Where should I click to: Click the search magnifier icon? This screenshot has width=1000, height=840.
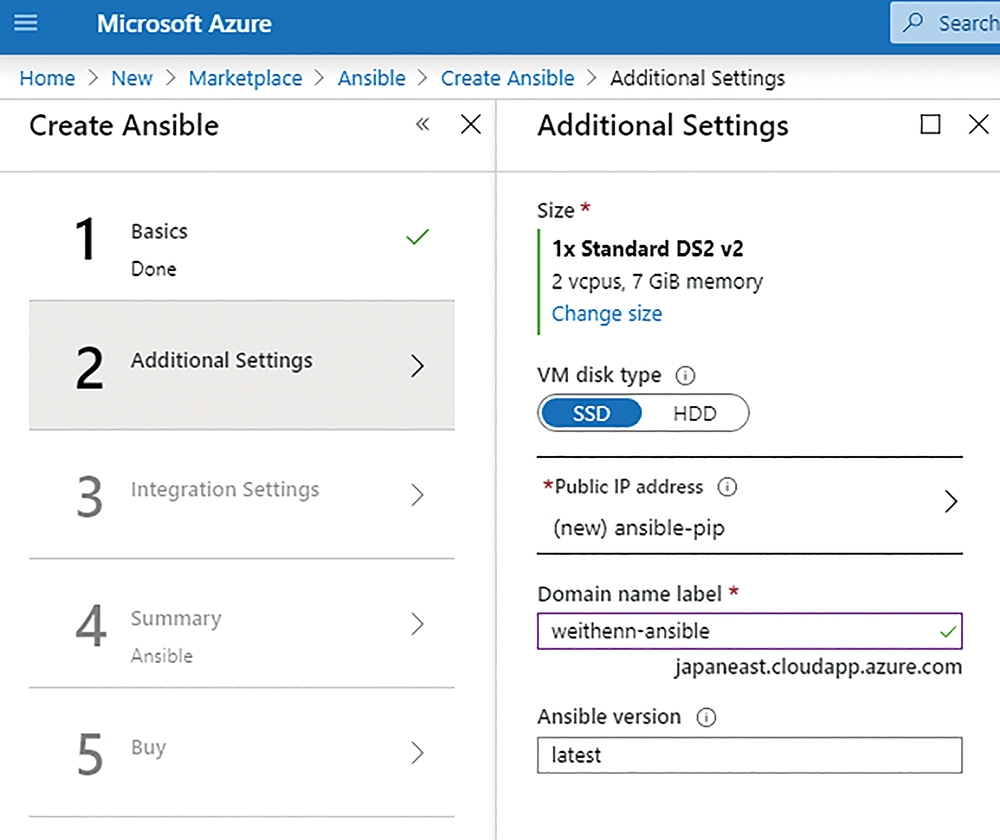(x=913, y=23)
